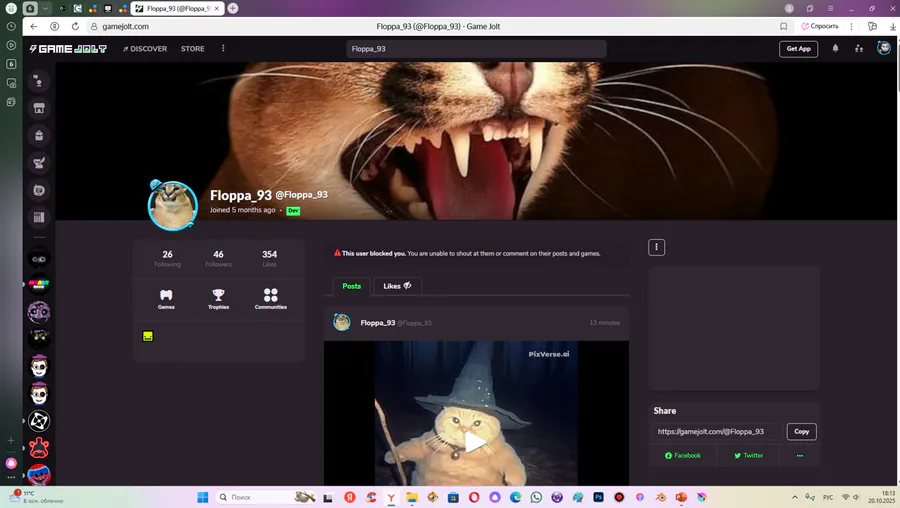Reload the current page
Viewport: 900px width, 508px height.
(75, 26)
